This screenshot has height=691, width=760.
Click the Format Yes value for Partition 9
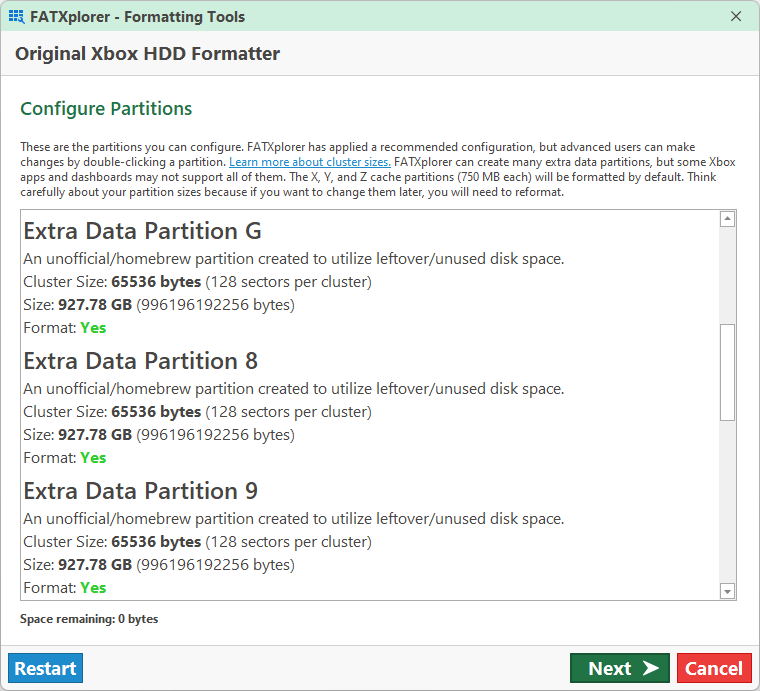click(x=93, y=588)
